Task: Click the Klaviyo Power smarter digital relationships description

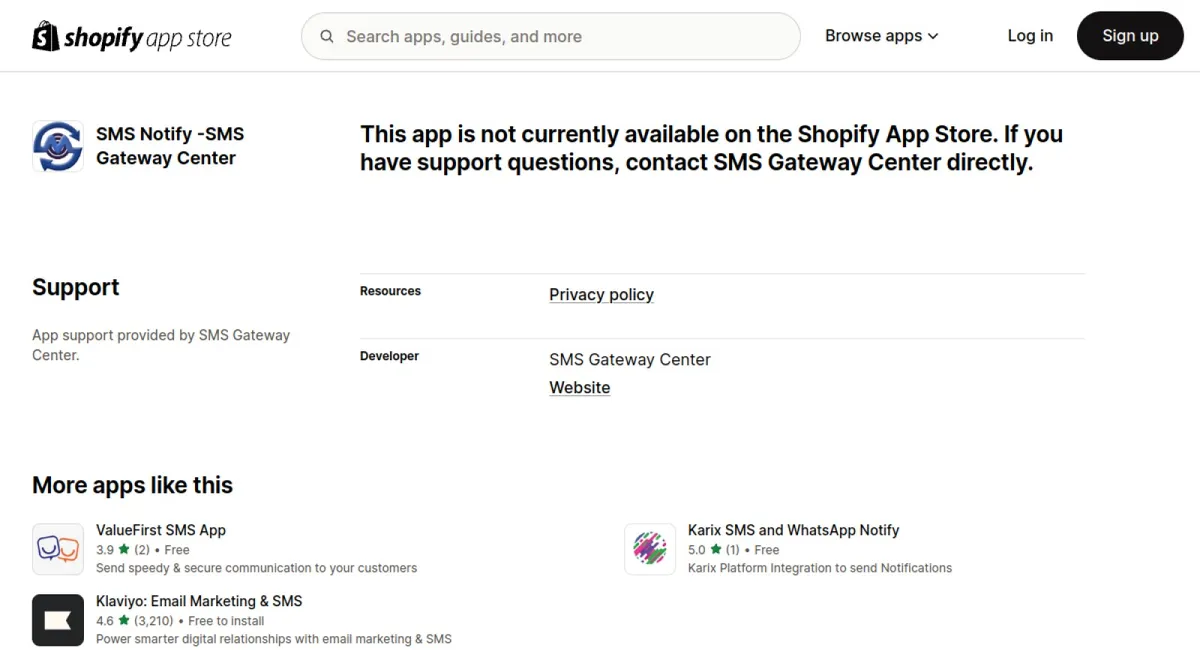Action: pyautogui.click(x=274, y=639)
